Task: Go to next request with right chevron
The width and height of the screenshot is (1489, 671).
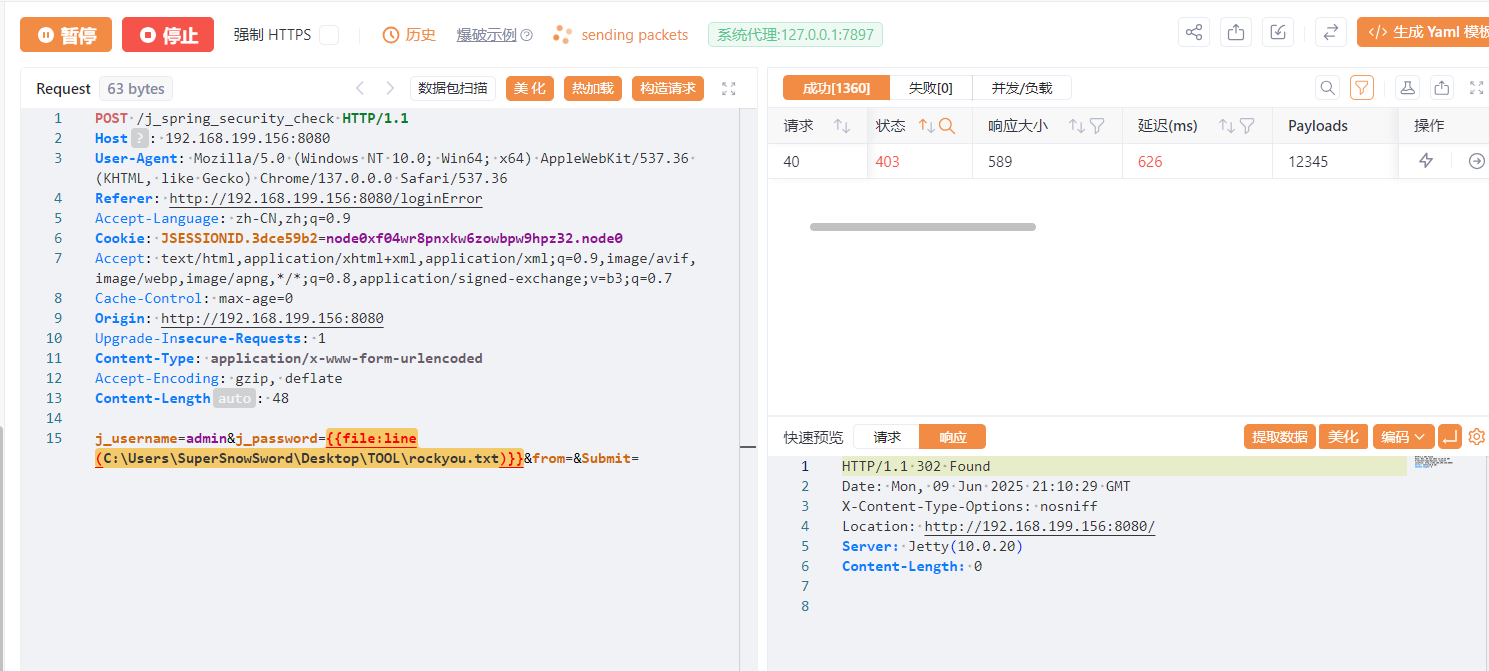Action: coord(390,88)
